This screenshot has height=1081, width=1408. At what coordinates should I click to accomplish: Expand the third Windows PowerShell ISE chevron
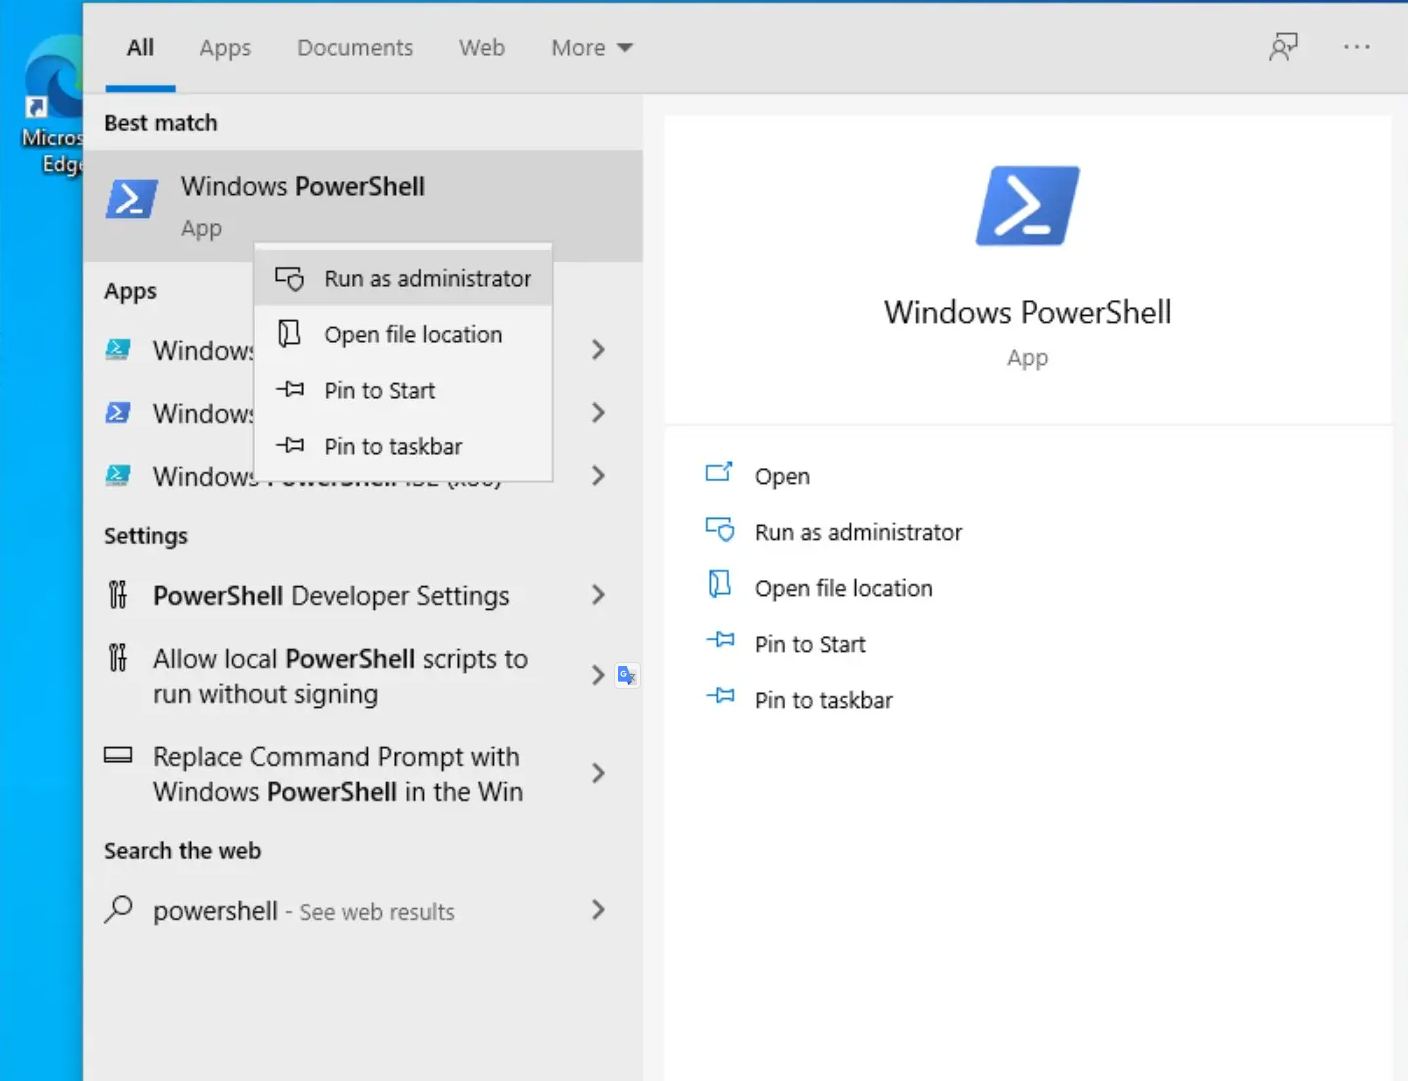[598, 476]
